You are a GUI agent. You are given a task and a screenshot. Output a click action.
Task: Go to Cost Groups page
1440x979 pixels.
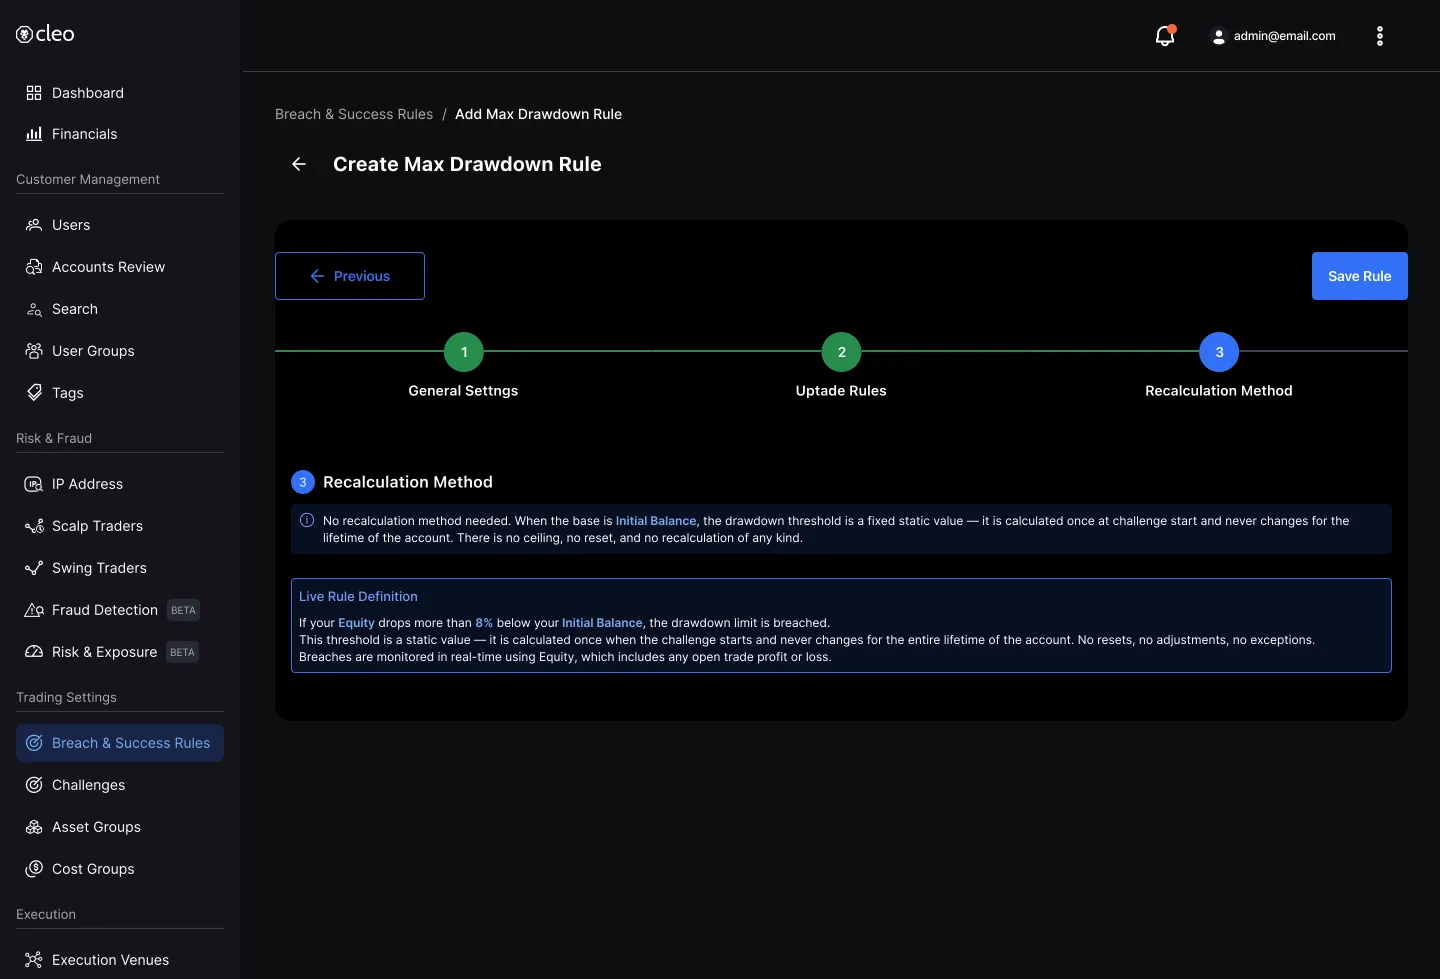pyautogui.click(x=120, y=869)
